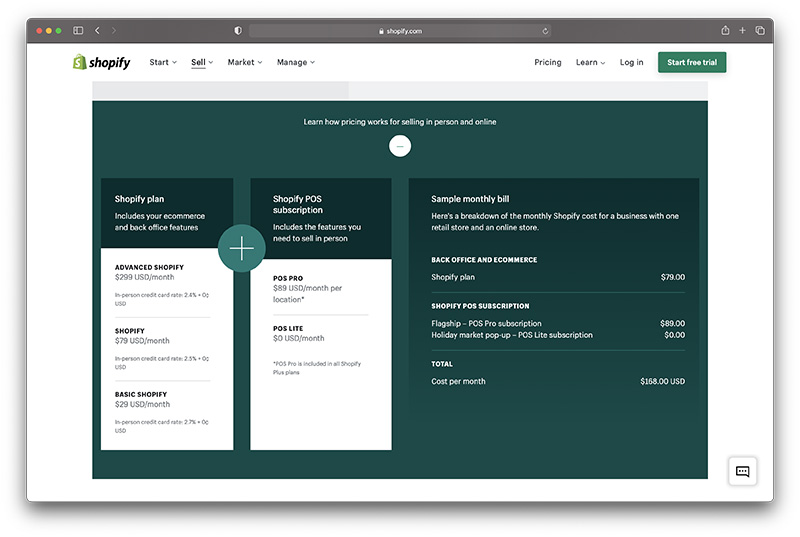The image size is (800, 537).
Task: Select the Cost per month label
Action: coord(458,381)
